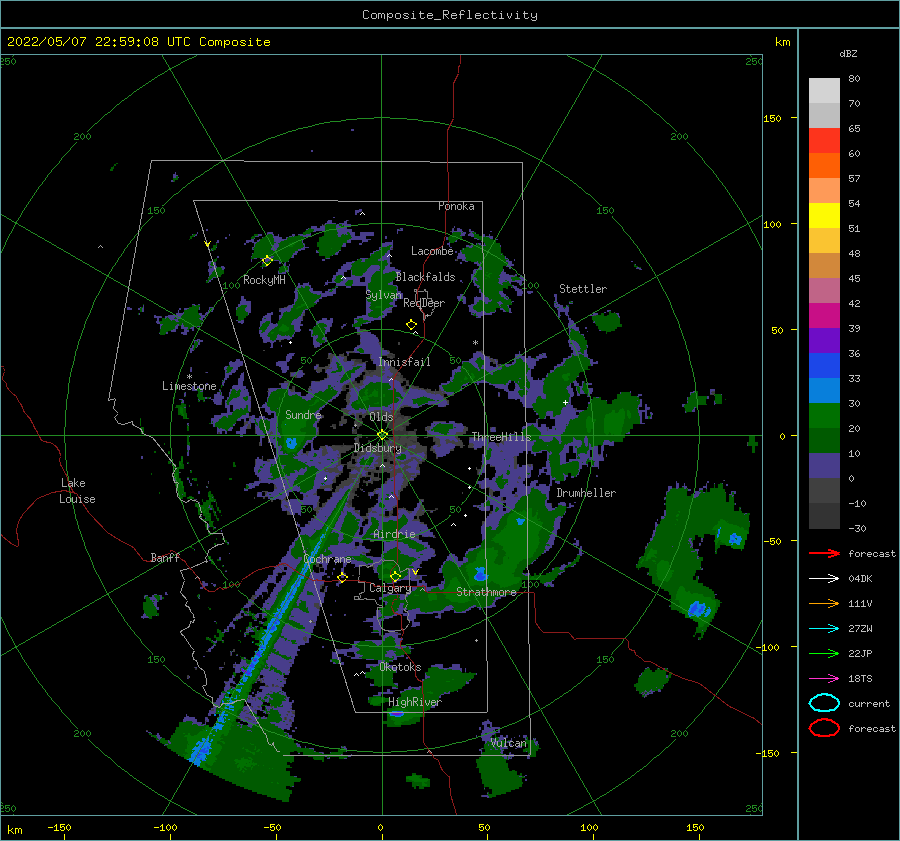Click the red forecast arrow in legend
The image size is (900, 841).
824,553
